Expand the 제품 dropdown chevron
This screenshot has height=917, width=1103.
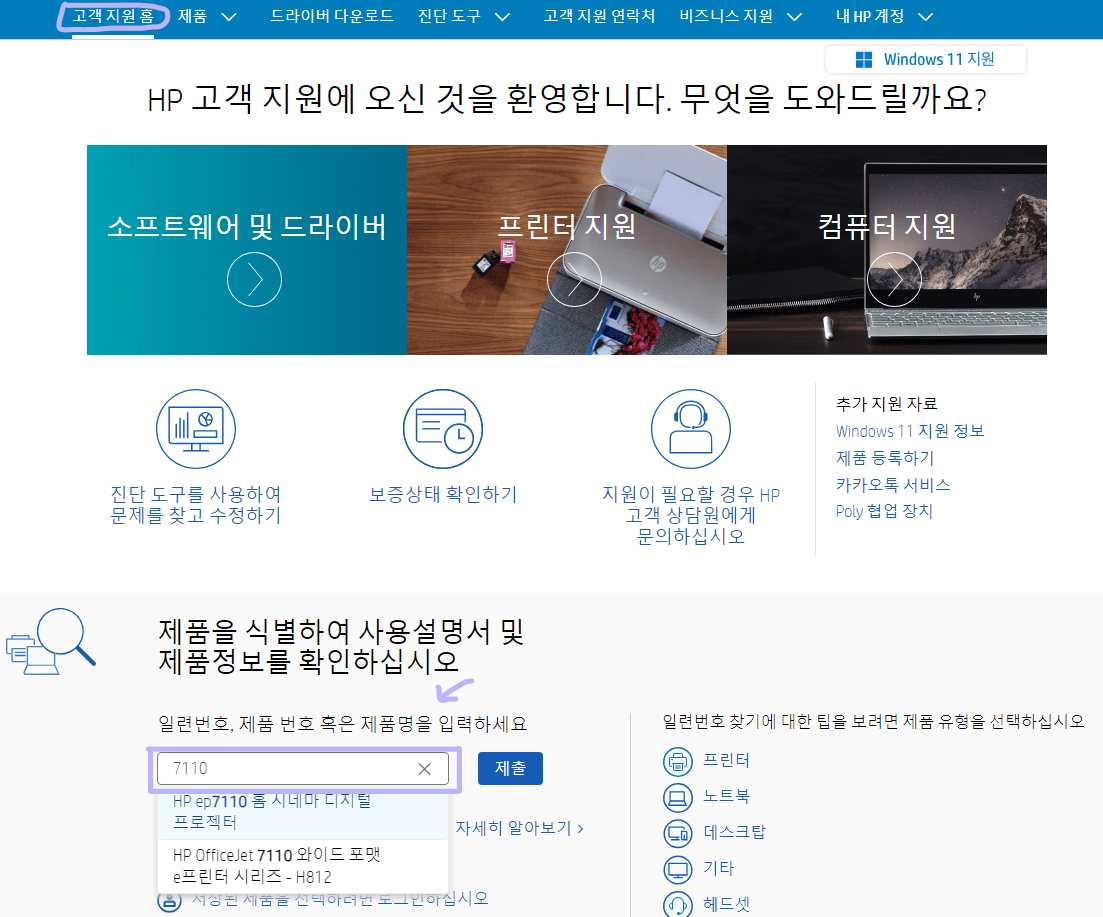pyautogui.click(x=229, y=17)
